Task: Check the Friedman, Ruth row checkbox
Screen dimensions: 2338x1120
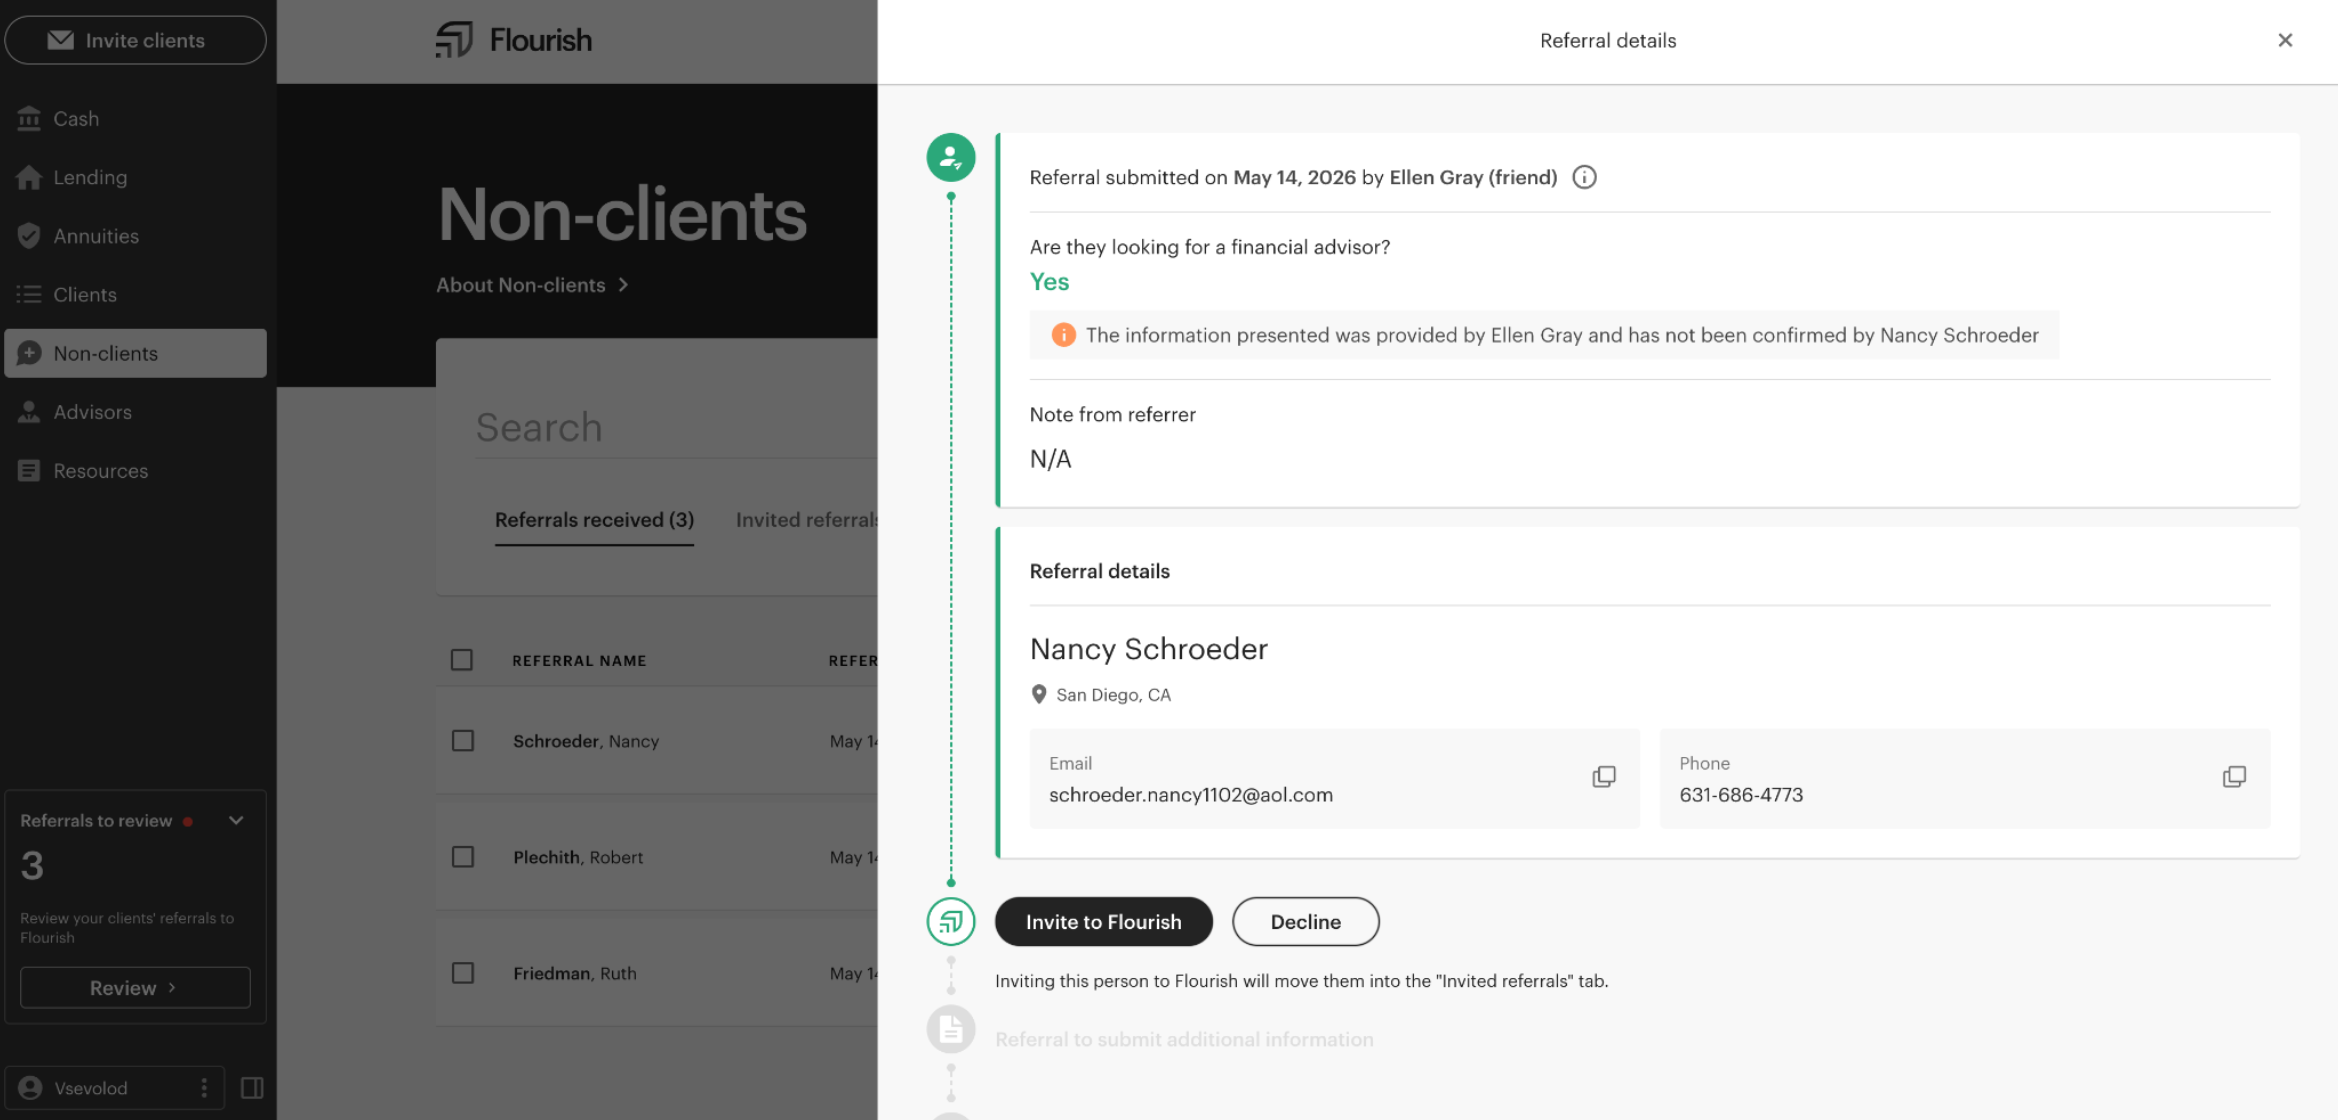Action: coord(462,973)
